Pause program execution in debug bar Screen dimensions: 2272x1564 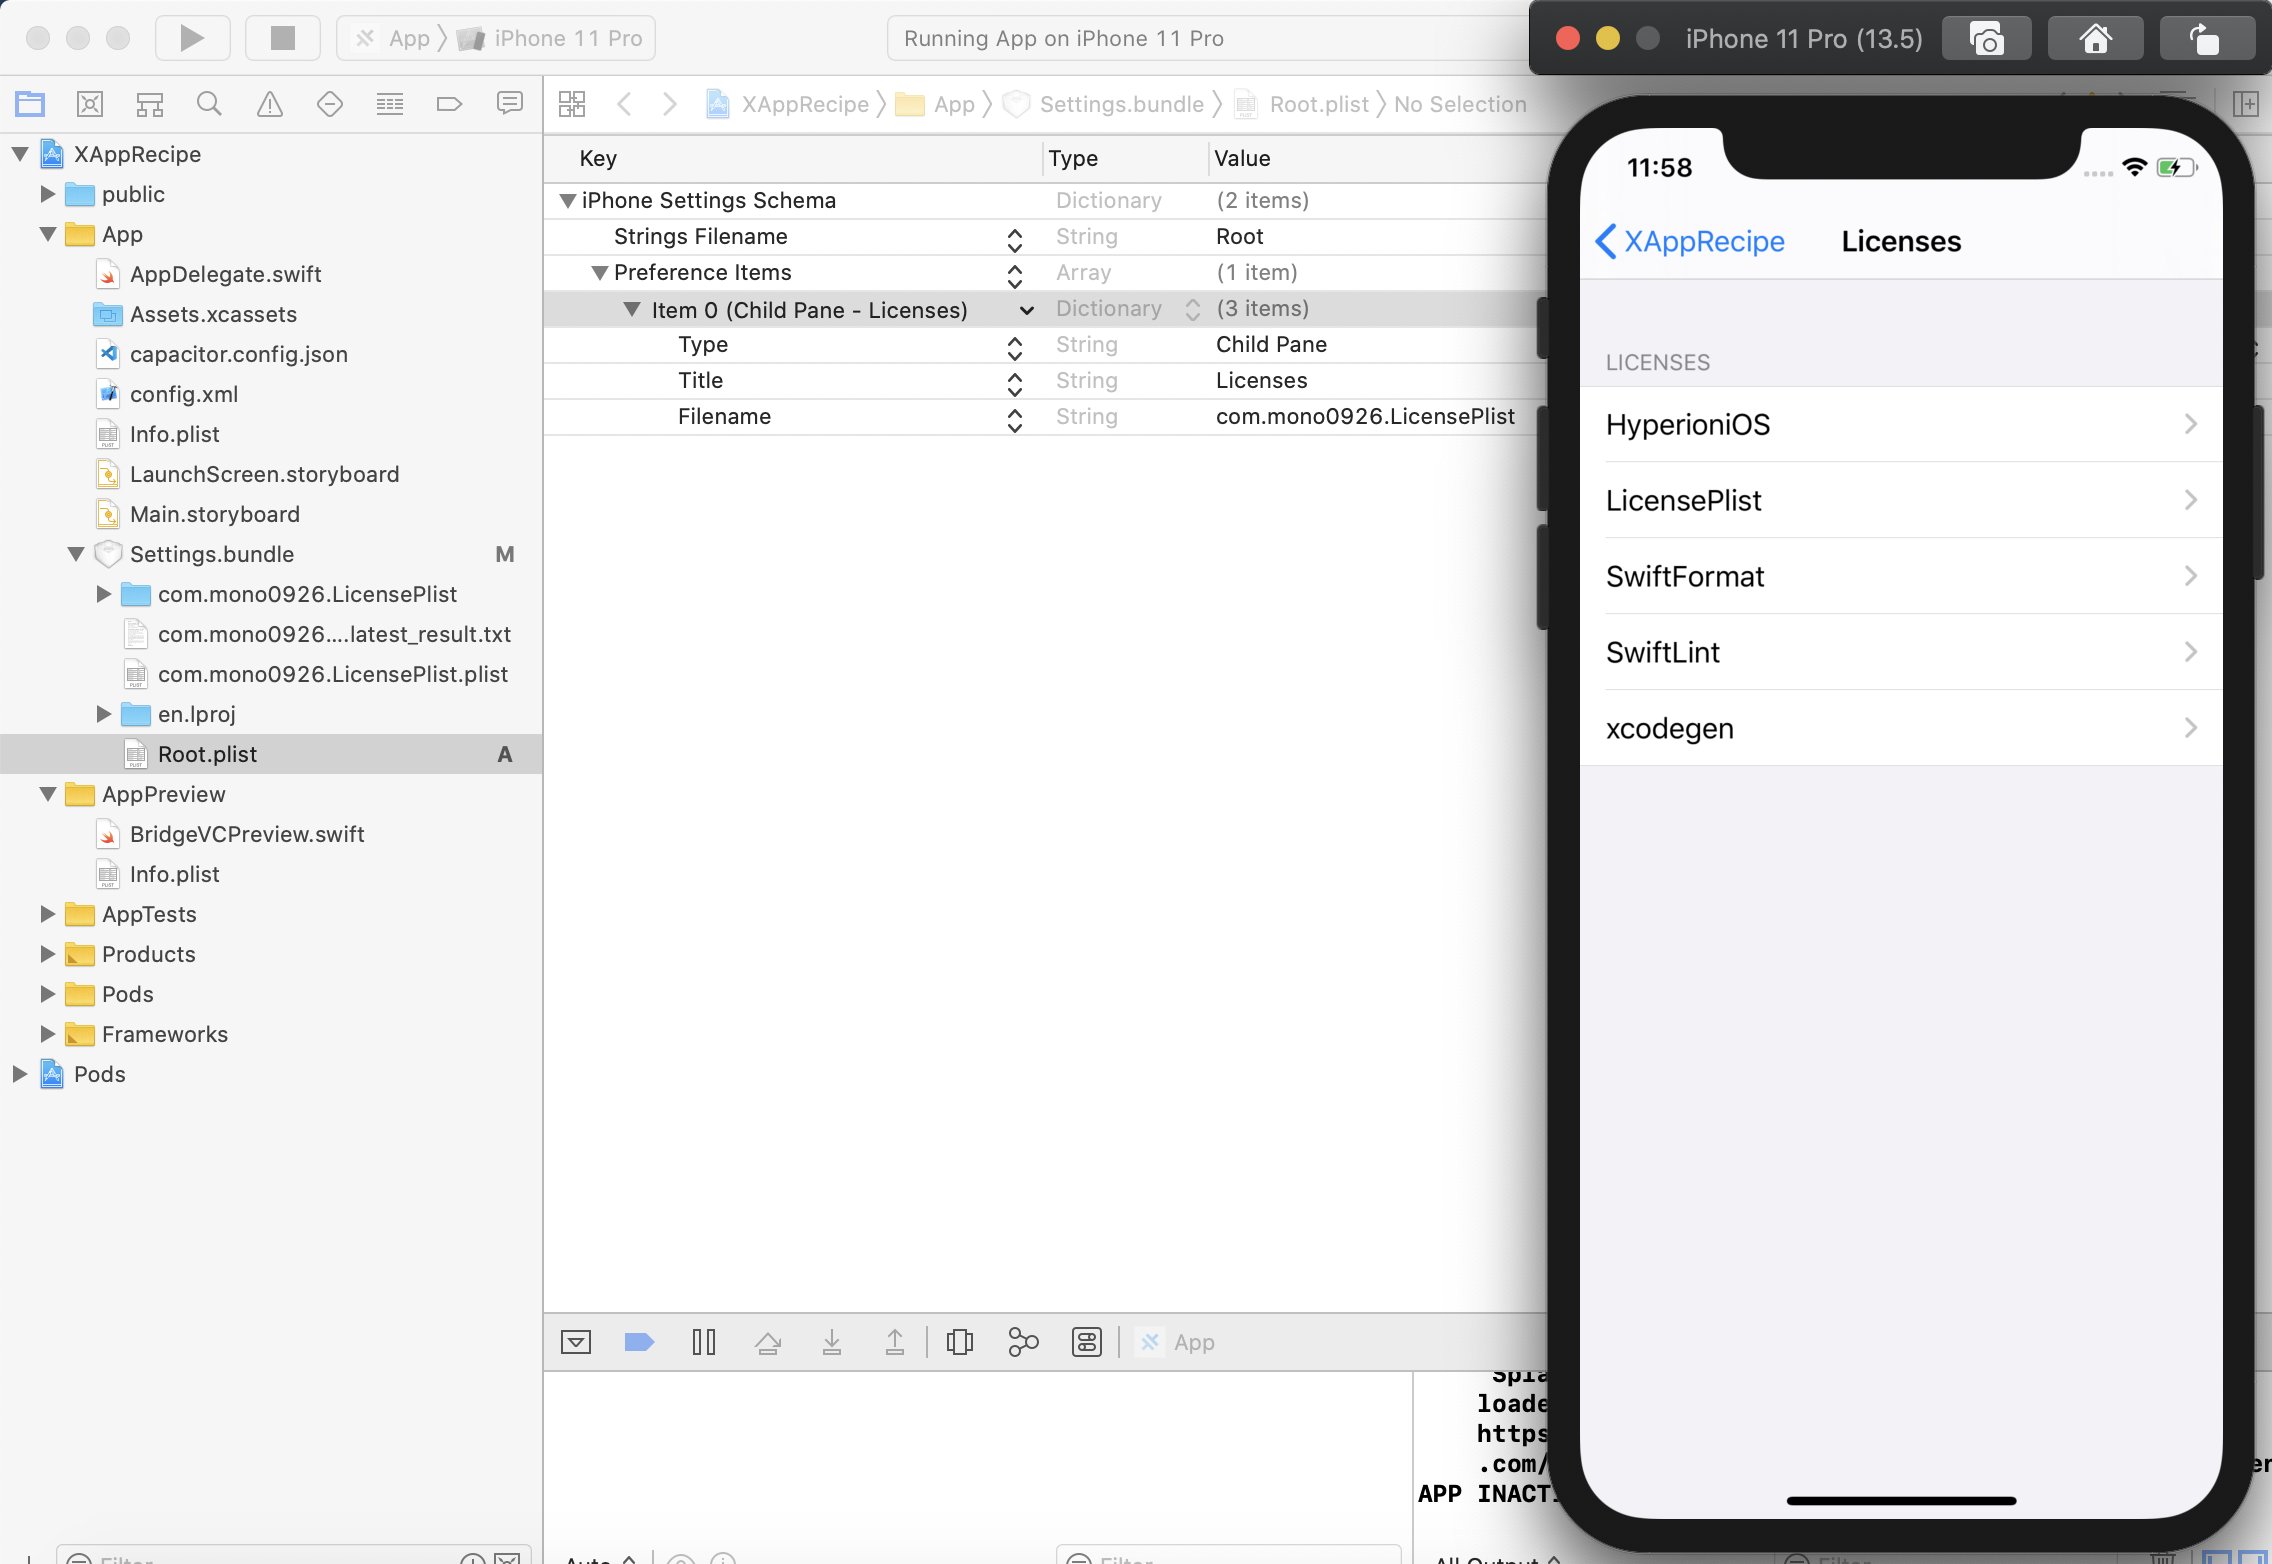pyautogui.click(x=704, y=1342)
